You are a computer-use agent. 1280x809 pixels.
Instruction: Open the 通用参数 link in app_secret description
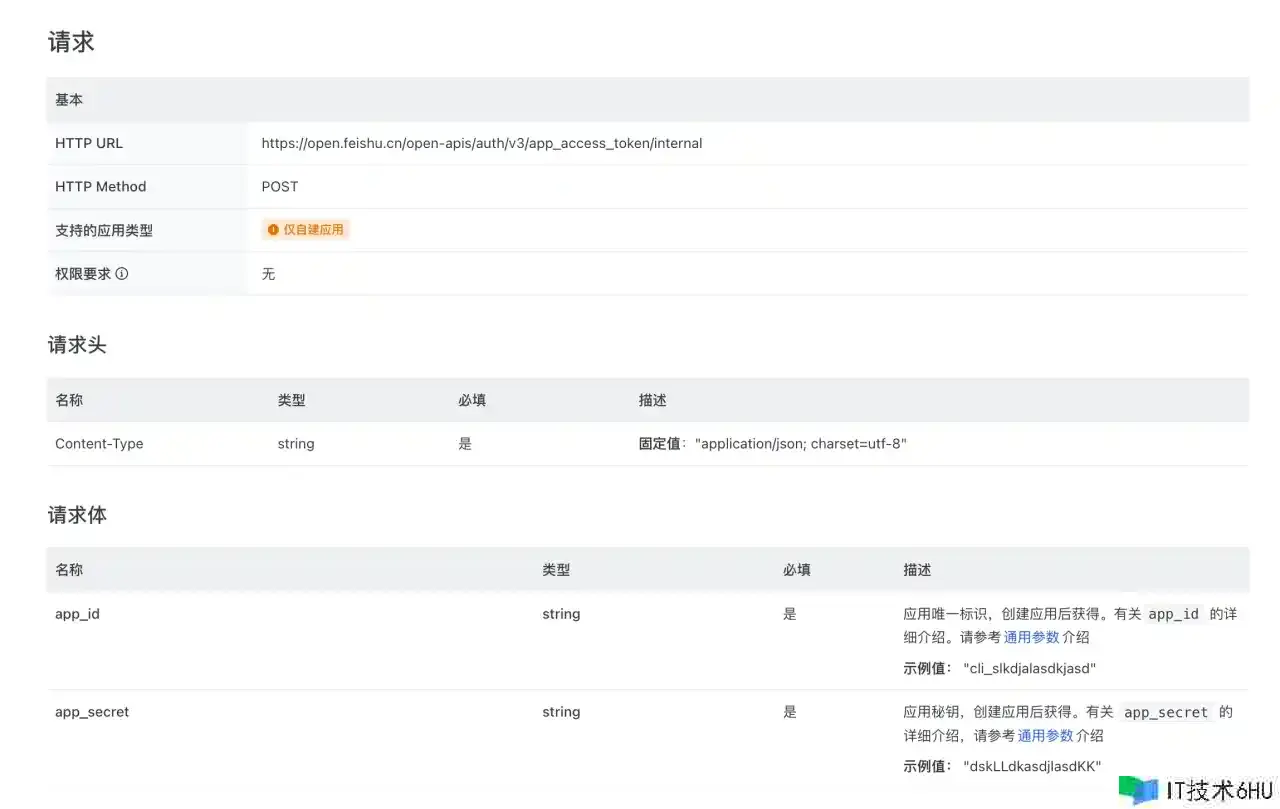click(1045, 735)
